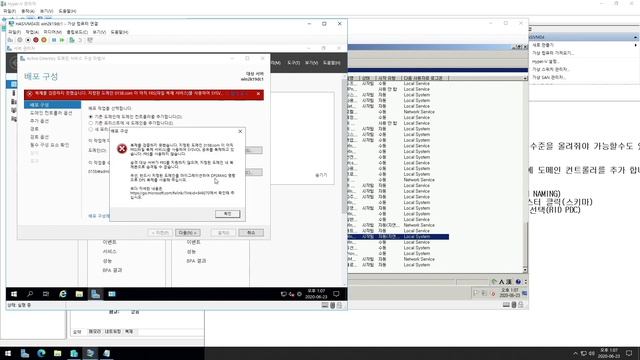
Task: Click 숨기기 link in Server Manager
Action: point(321,175)
